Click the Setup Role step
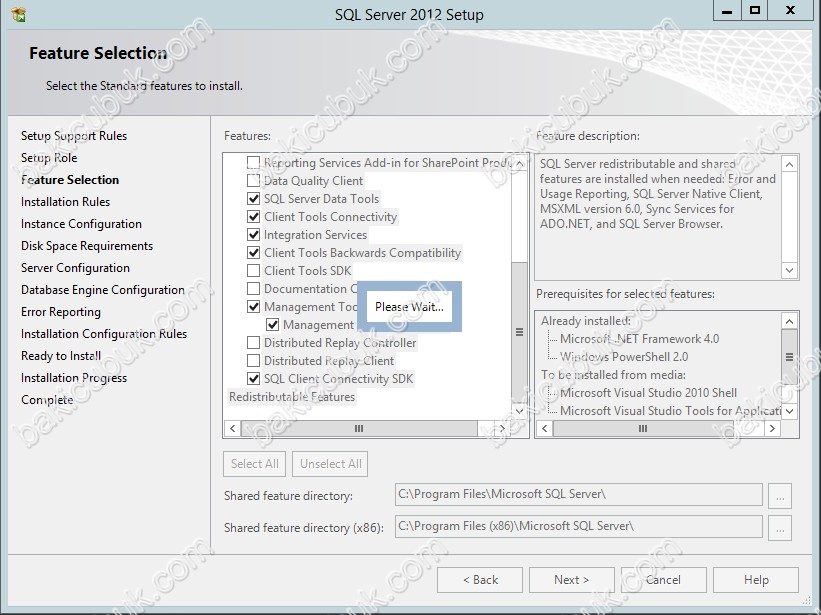 click(x=49, y=158)
